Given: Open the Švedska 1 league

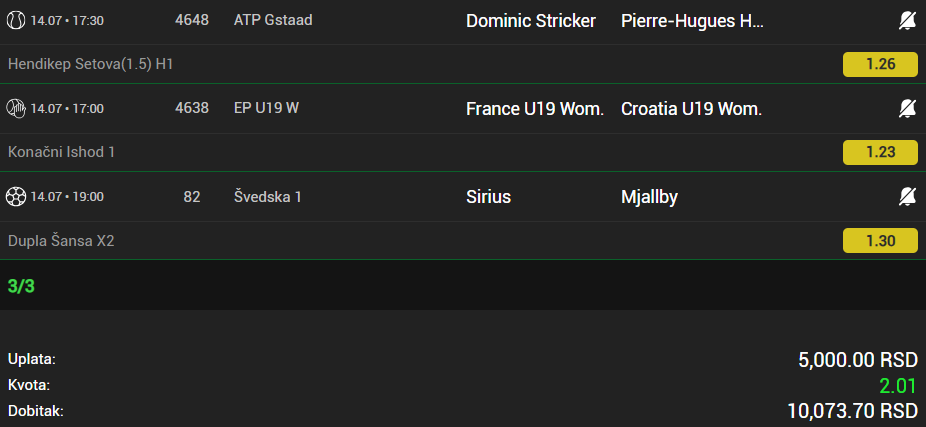Looking at the screenshot, I should [x=268, y=197].
